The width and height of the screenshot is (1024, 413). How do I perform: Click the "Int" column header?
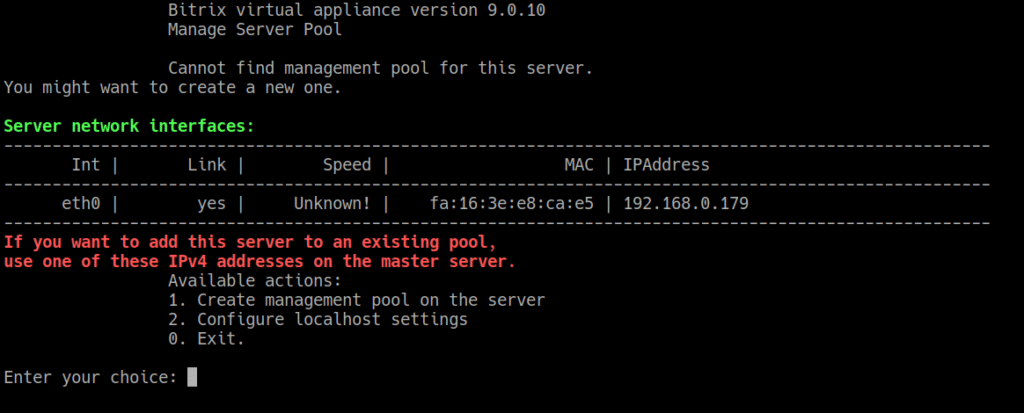[x=85, y=165]
